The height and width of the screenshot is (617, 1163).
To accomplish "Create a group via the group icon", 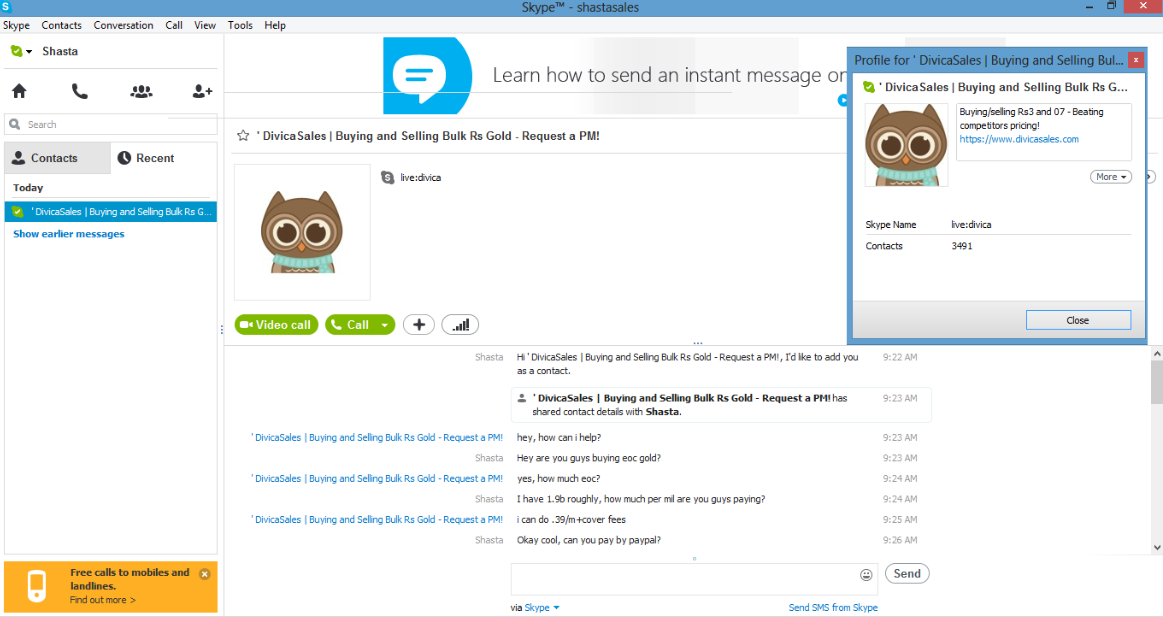I will (141, 91).
